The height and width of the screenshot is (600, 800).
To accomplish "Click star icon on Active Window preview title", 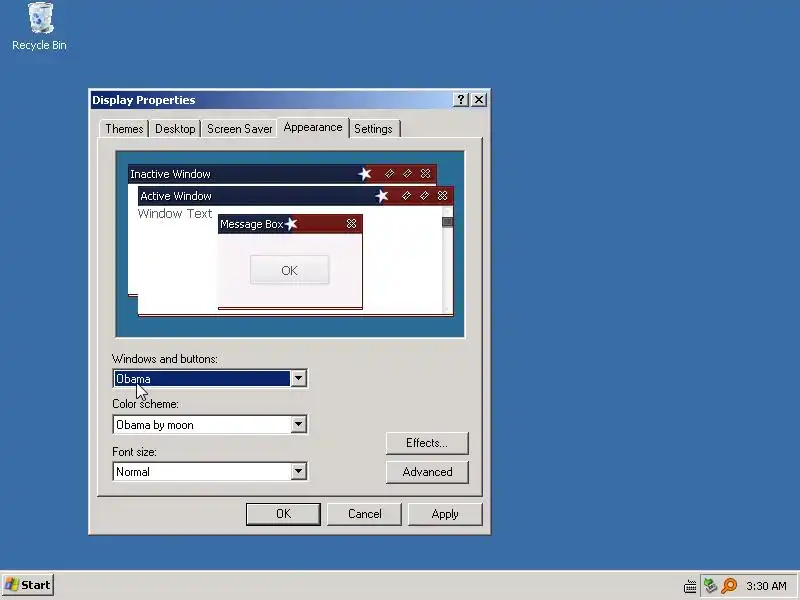I will [382, 195].
